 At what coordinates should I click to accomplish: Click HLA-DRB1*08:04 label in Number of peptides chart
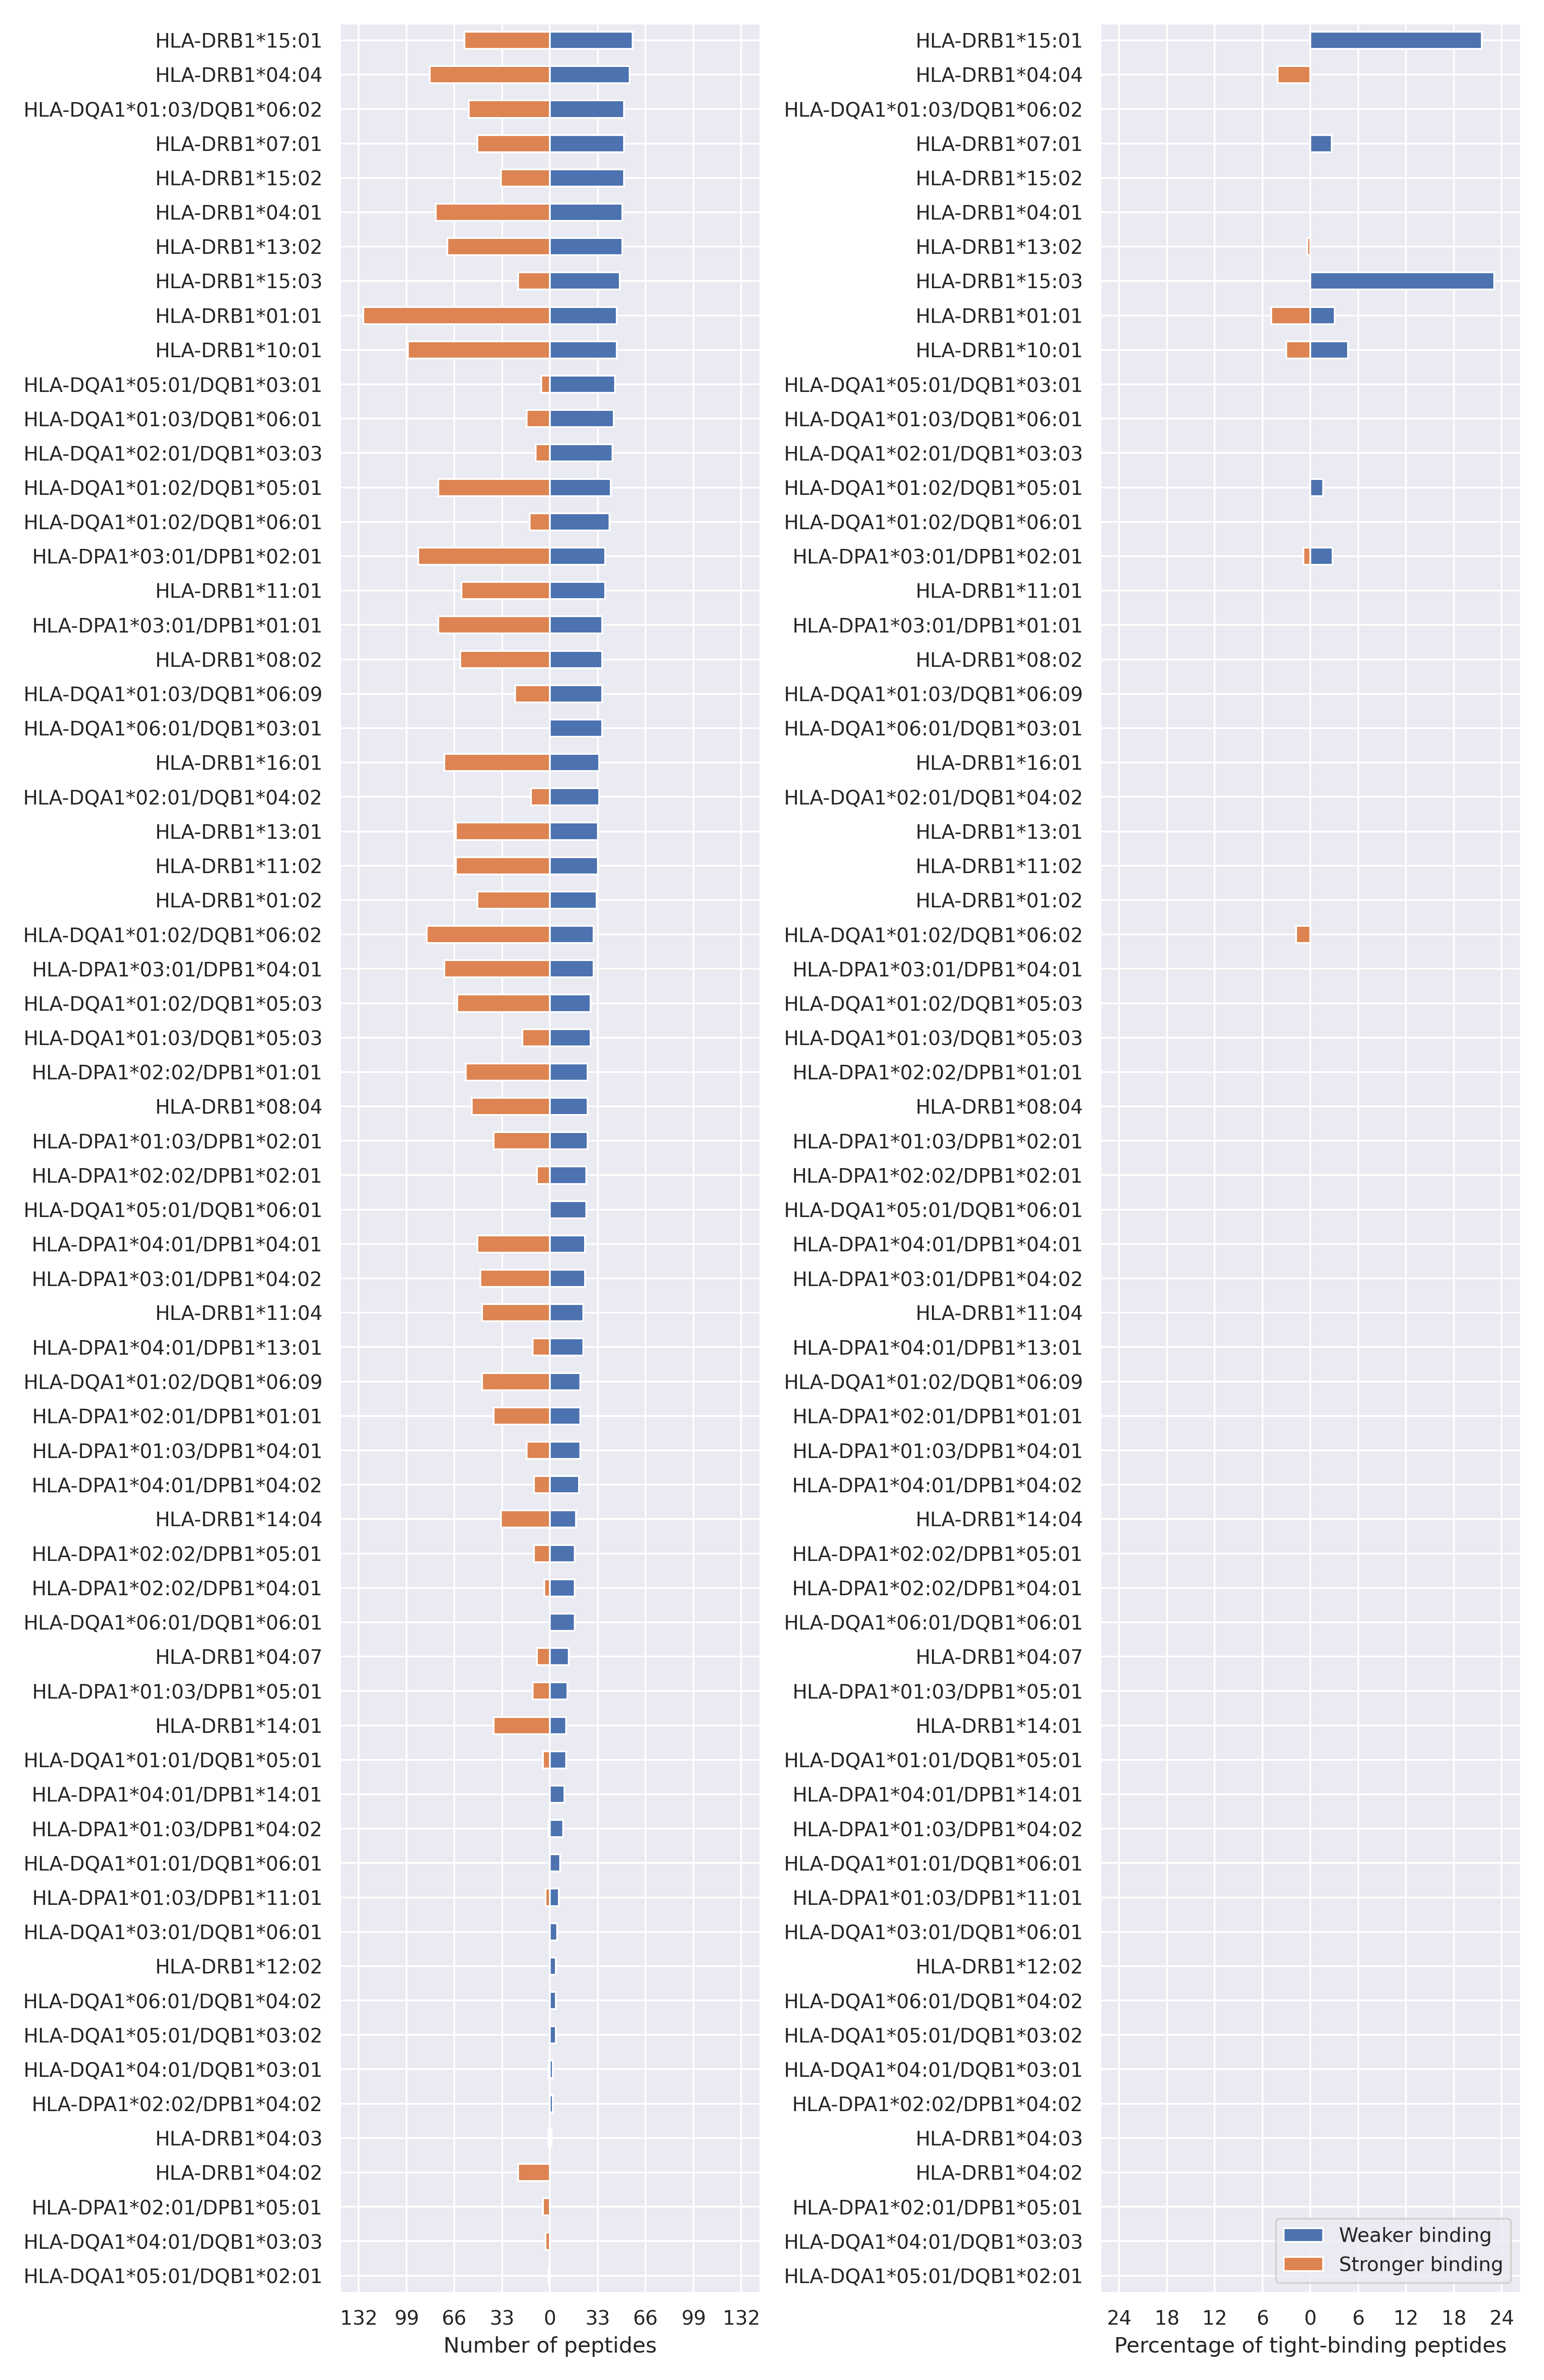tap(238, 1107)
